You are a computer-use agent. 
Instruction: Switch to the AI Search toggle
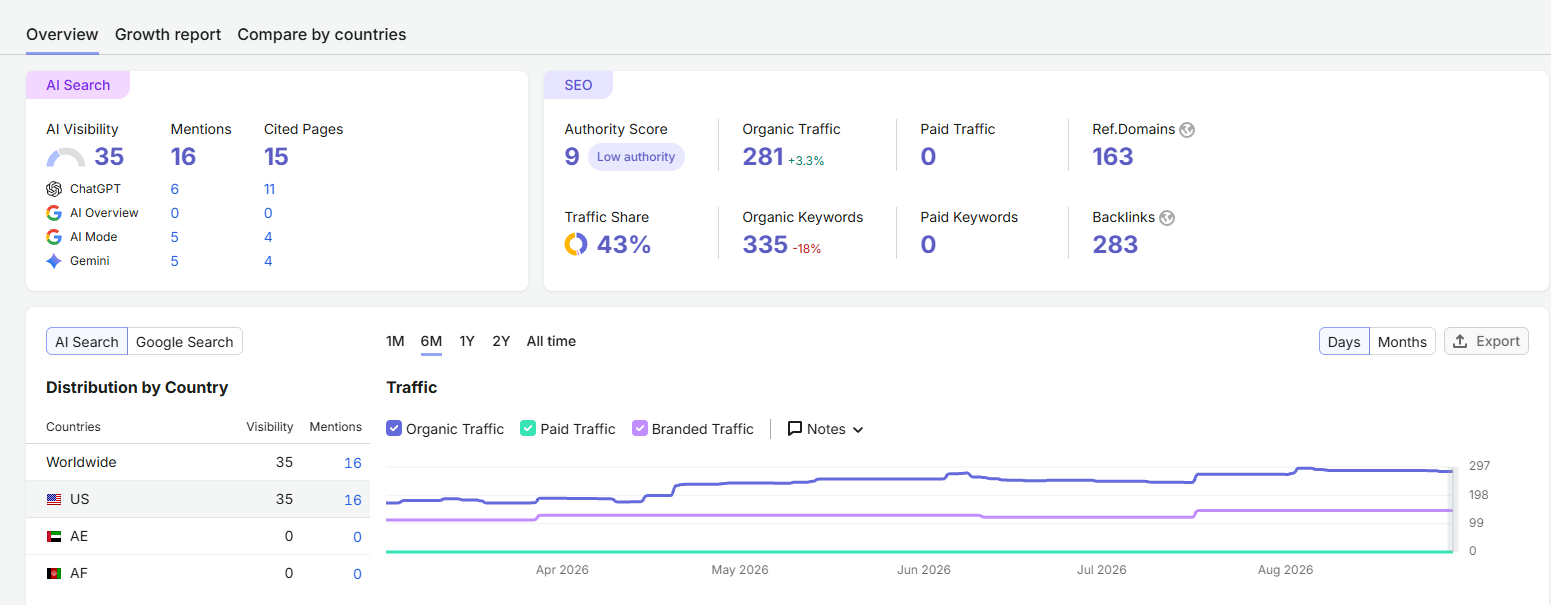tap(87, 341)
